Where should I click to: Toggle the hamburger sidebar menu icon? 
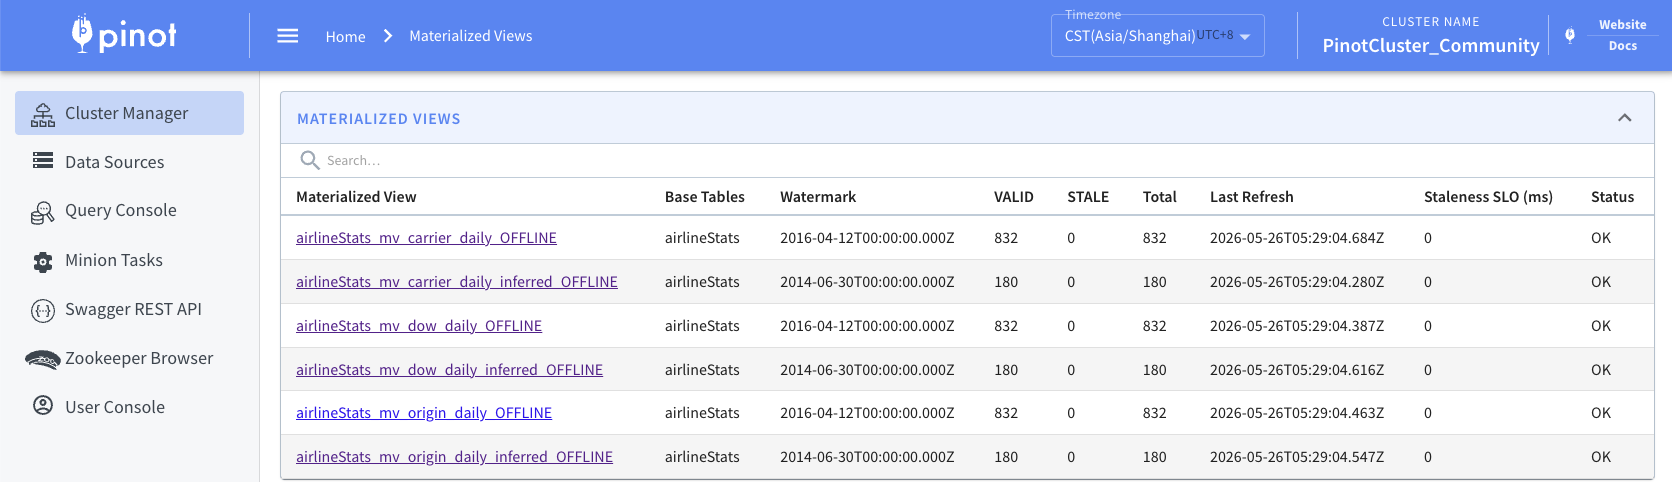click(288, 36)
